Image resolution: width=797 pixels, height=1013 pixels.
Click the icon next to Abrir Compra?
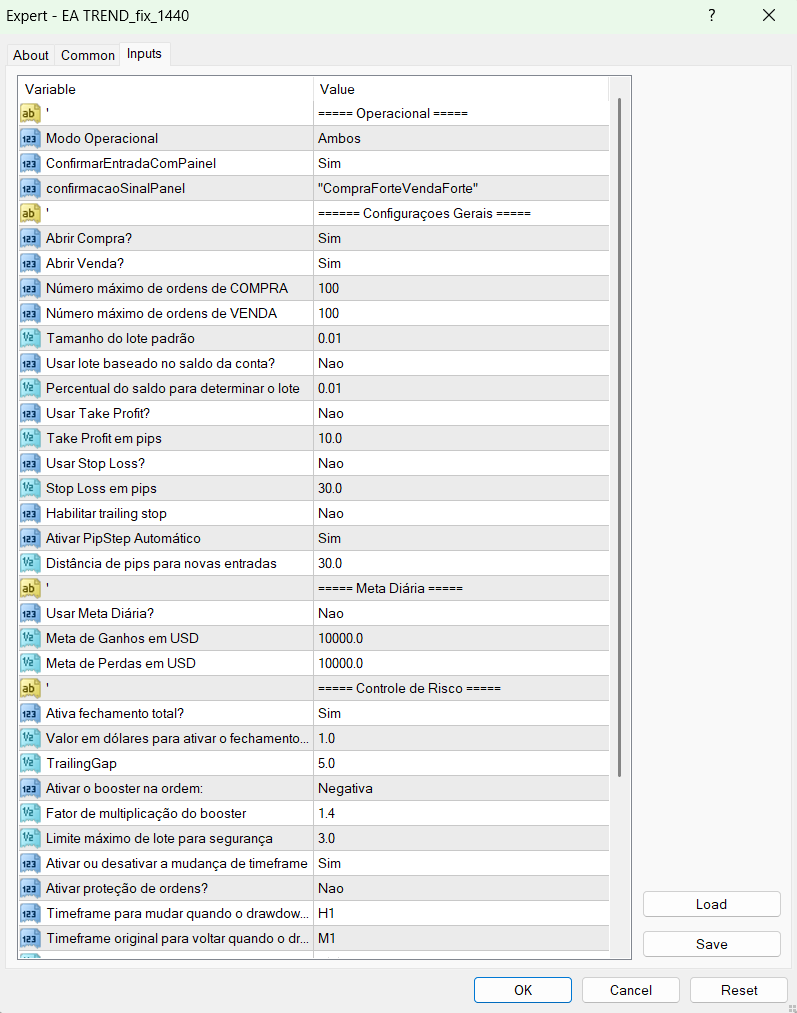[x=30, y=238]
